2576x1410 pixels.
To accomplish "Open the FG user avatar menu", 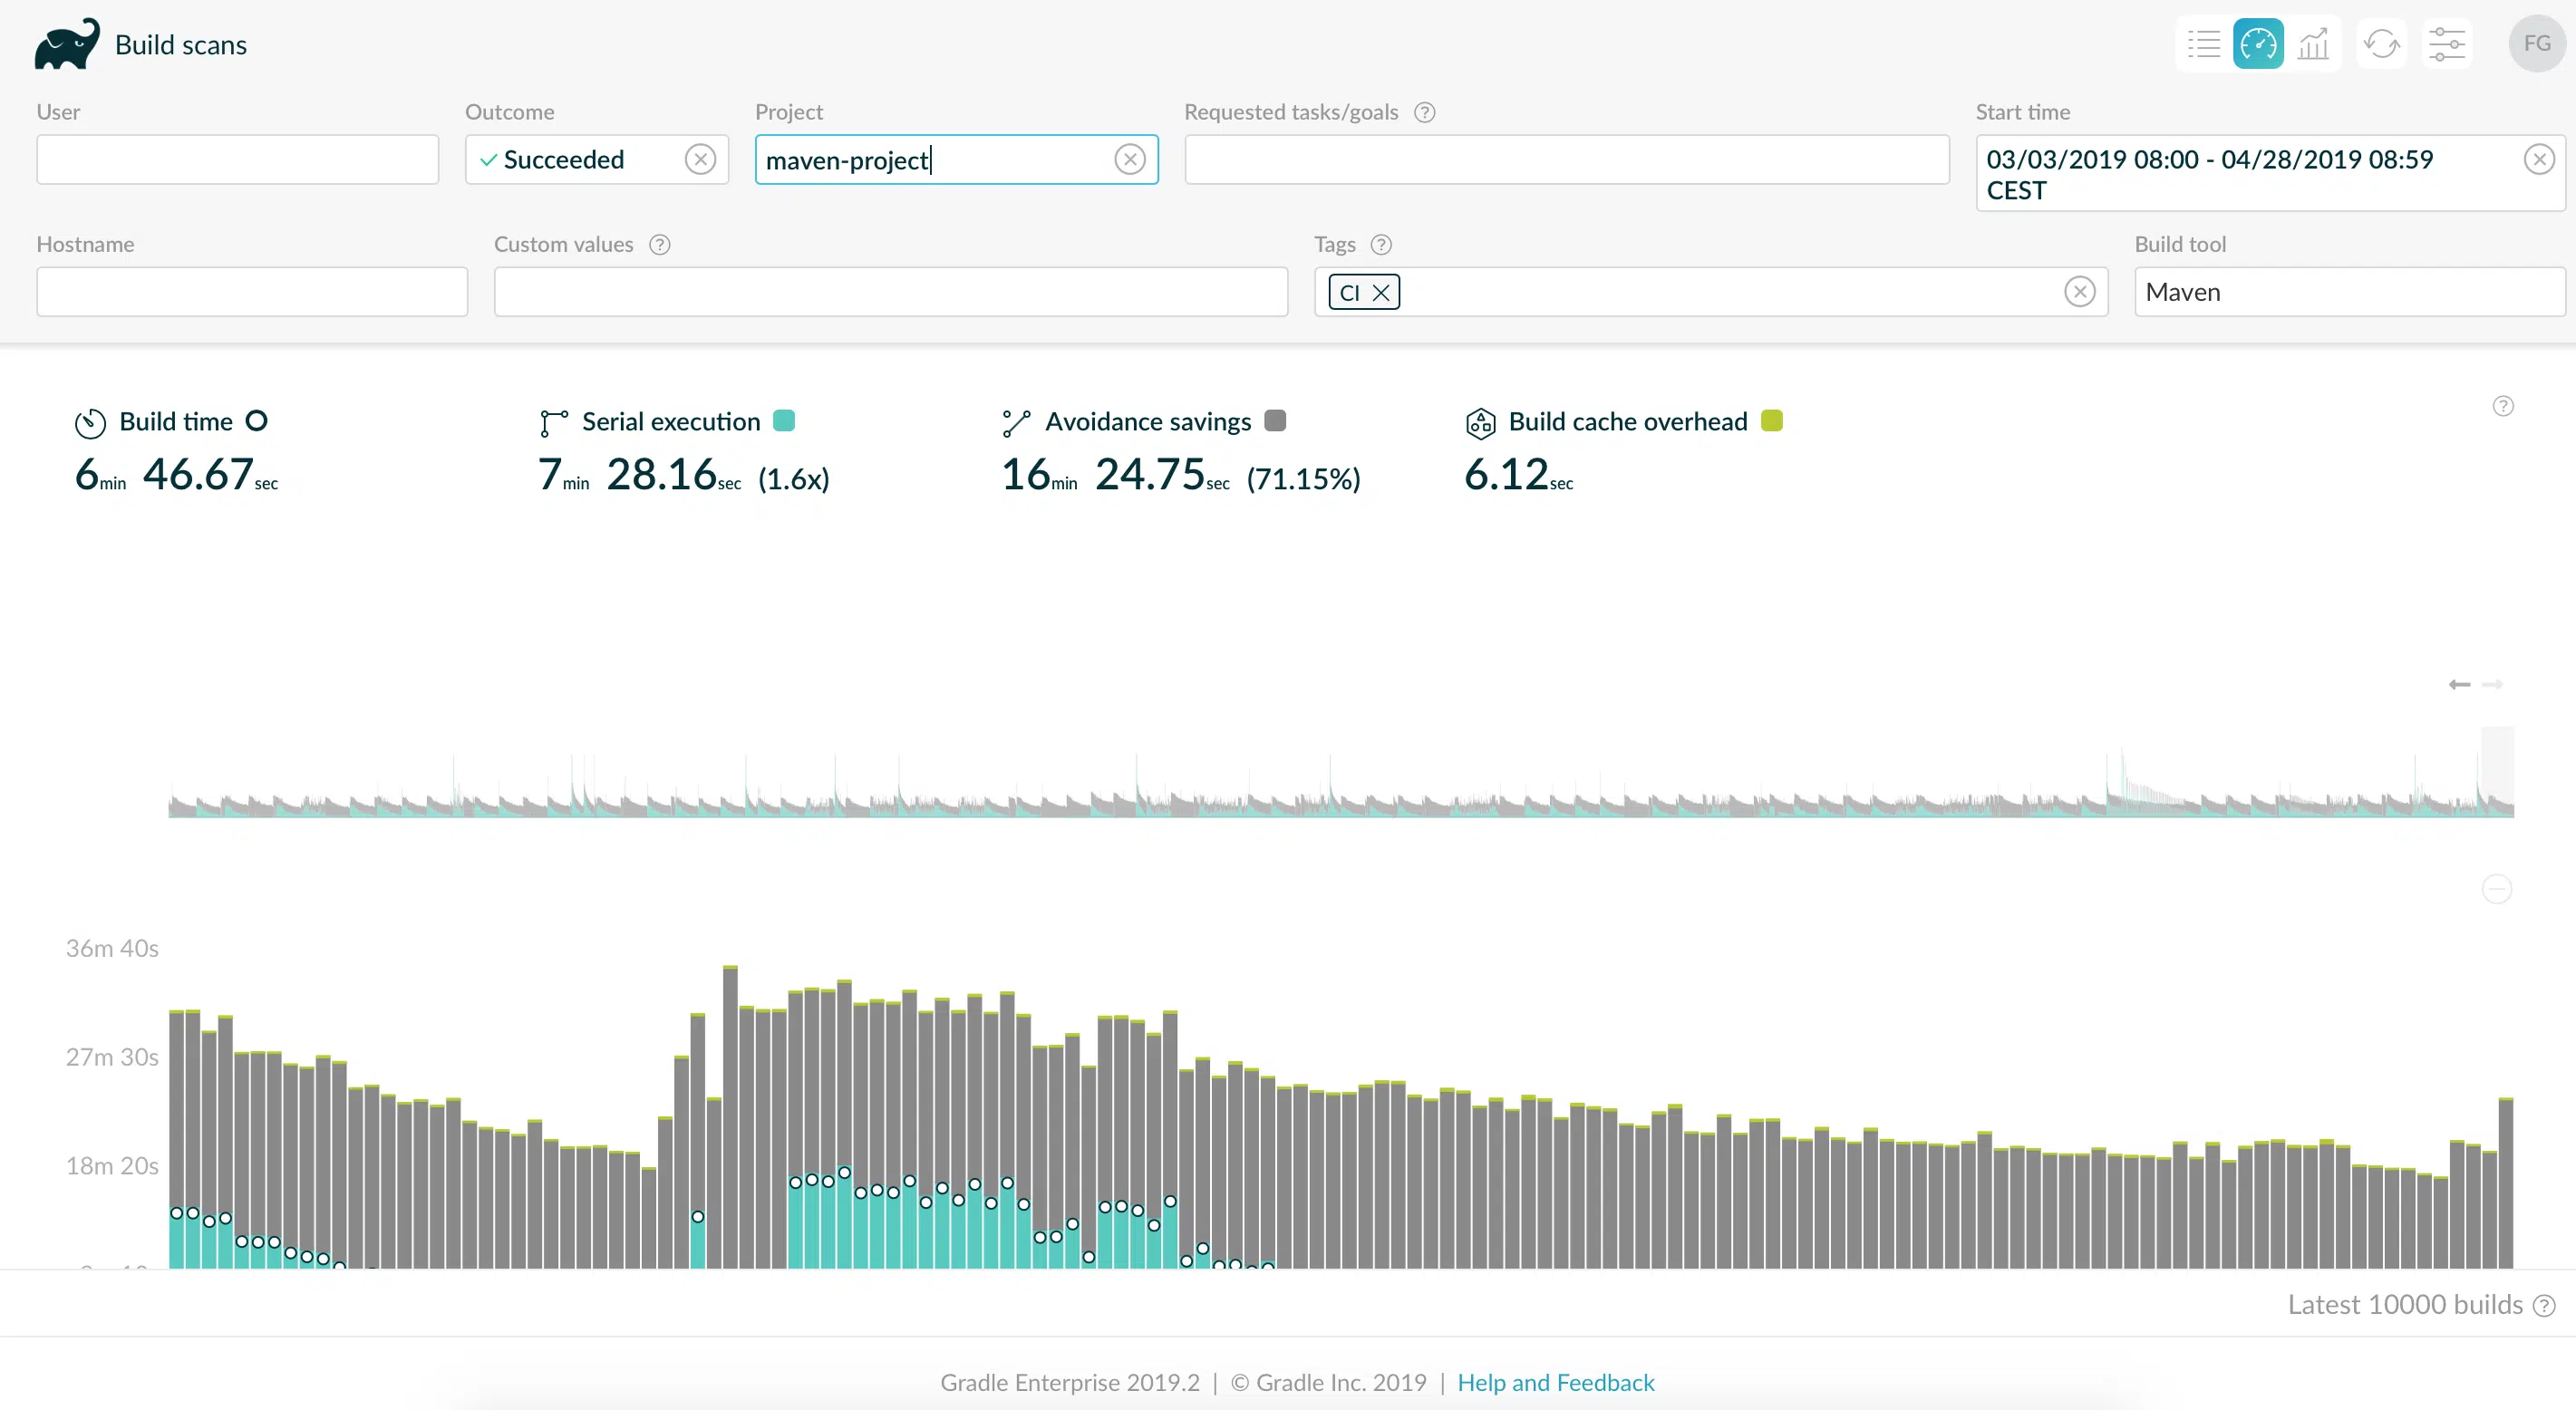I will coord(2536,44).
